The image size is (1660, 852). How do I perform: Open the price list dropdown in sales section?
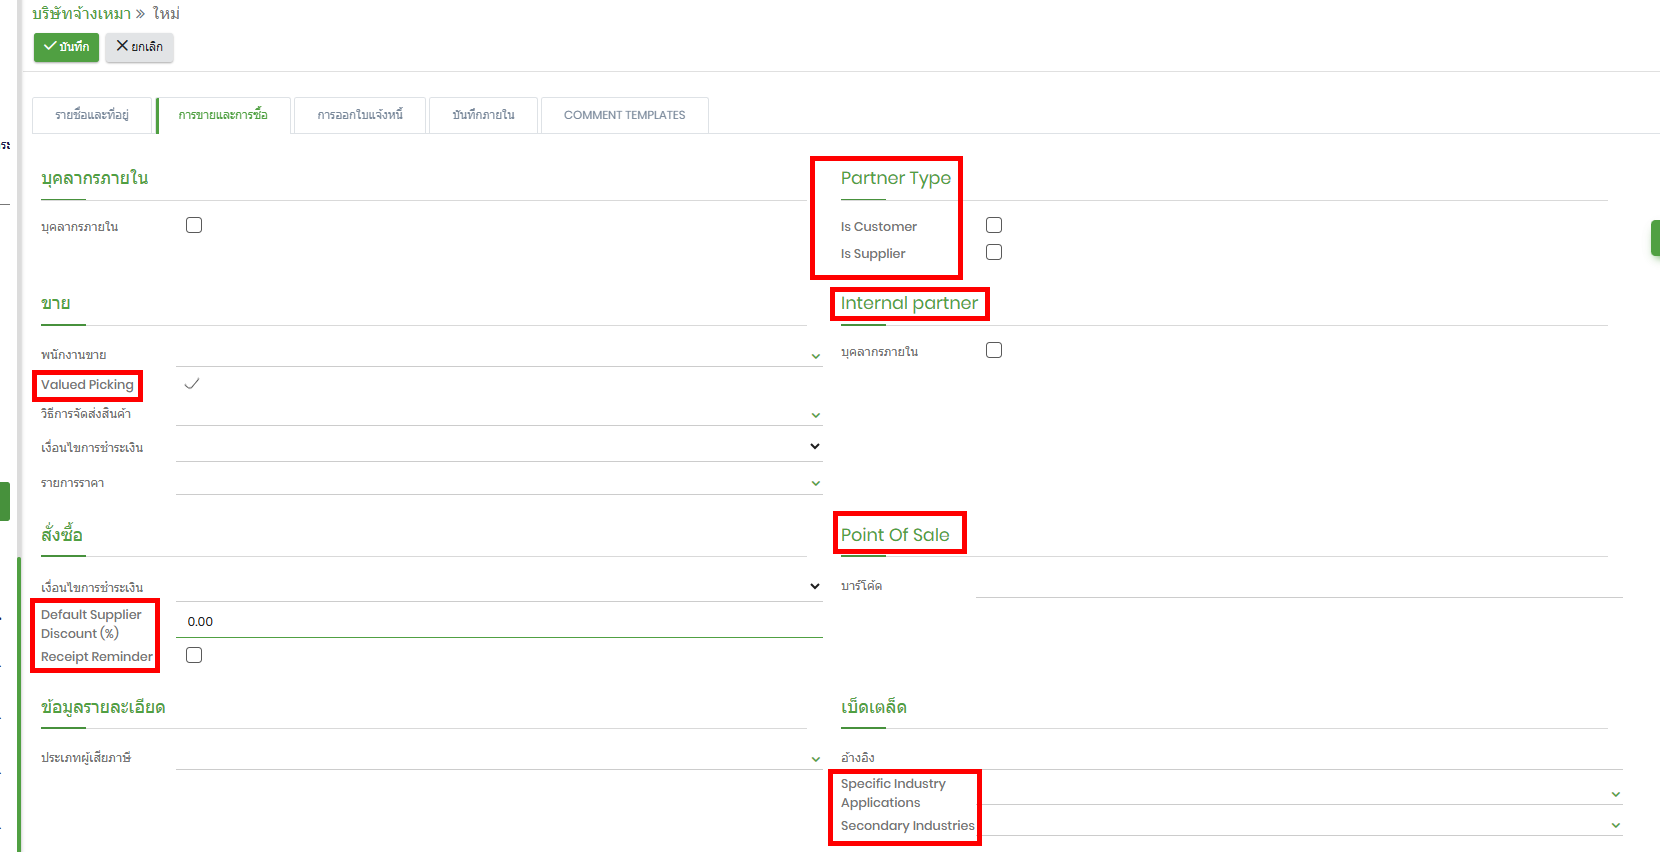pyautogui.click(x=815, y=483)
